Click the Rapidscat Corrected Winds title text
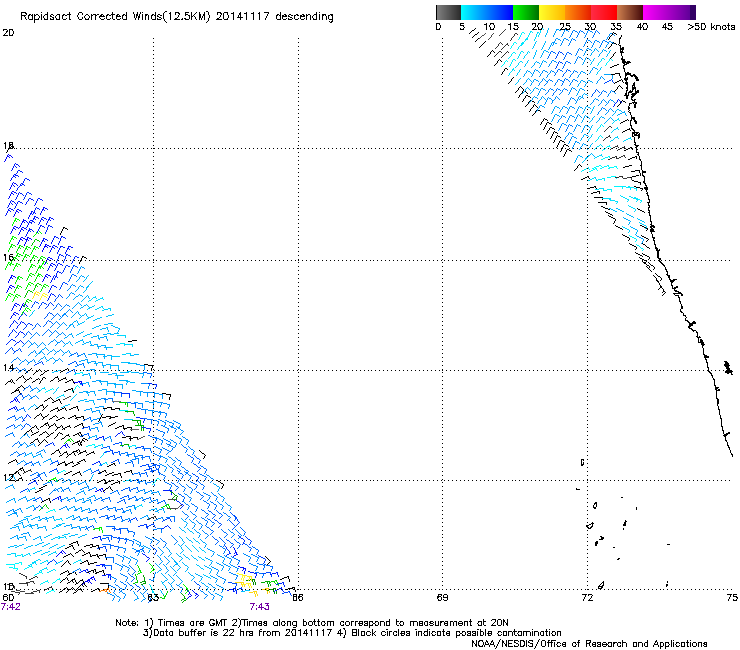 pyautogui.click(x=177, y=17)
